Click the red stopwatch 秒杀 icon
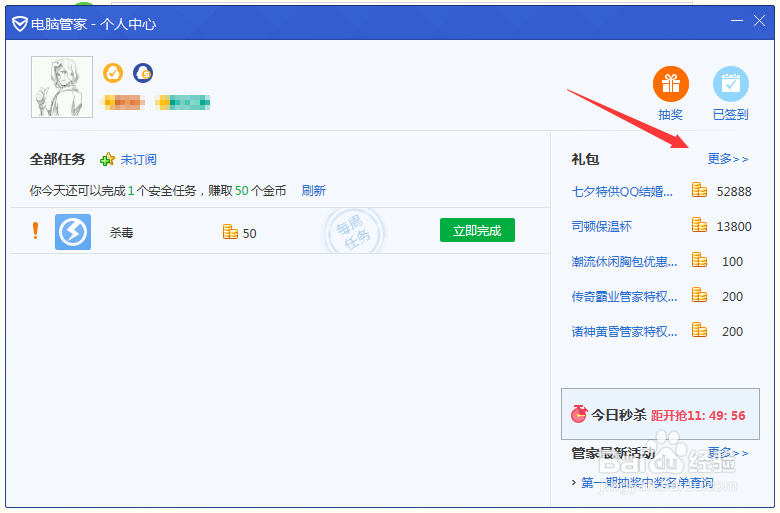The image size is (780, 513). point(579,414)
